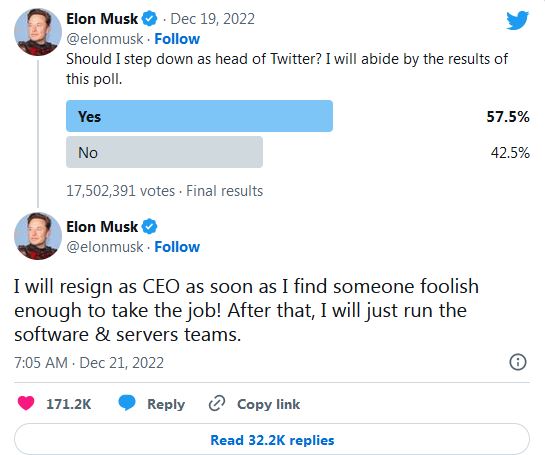This screenshot has width=545, height=455.
Task: Click verified badge on the resignation tweet
Action: point(150,227)
